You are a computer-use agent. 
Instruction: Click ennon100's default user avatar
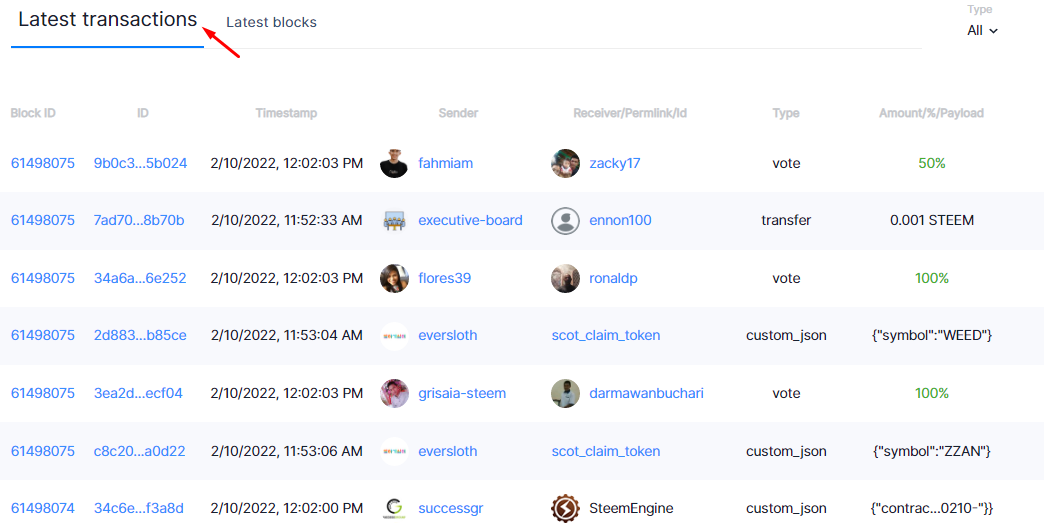[x=565, y=220]
